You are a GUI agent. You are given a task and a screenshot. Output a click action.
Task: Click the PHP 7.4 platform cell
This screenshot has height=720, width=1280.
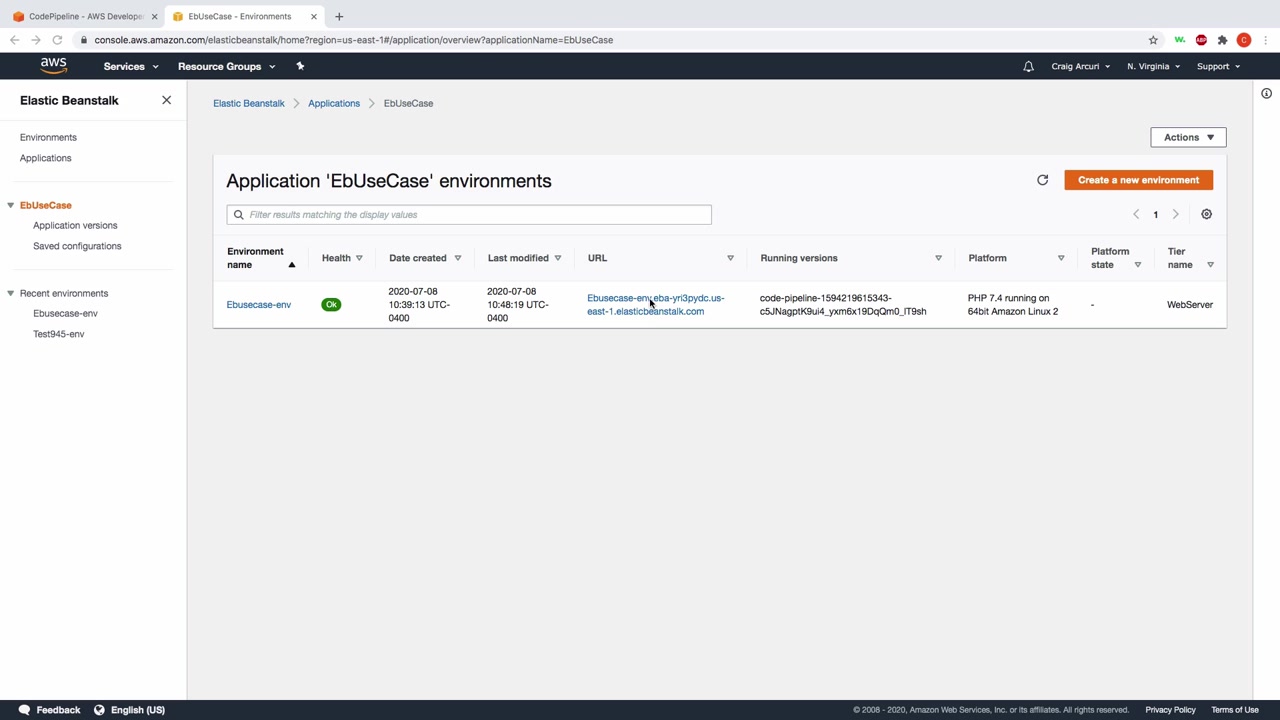tap(1013, 305)
